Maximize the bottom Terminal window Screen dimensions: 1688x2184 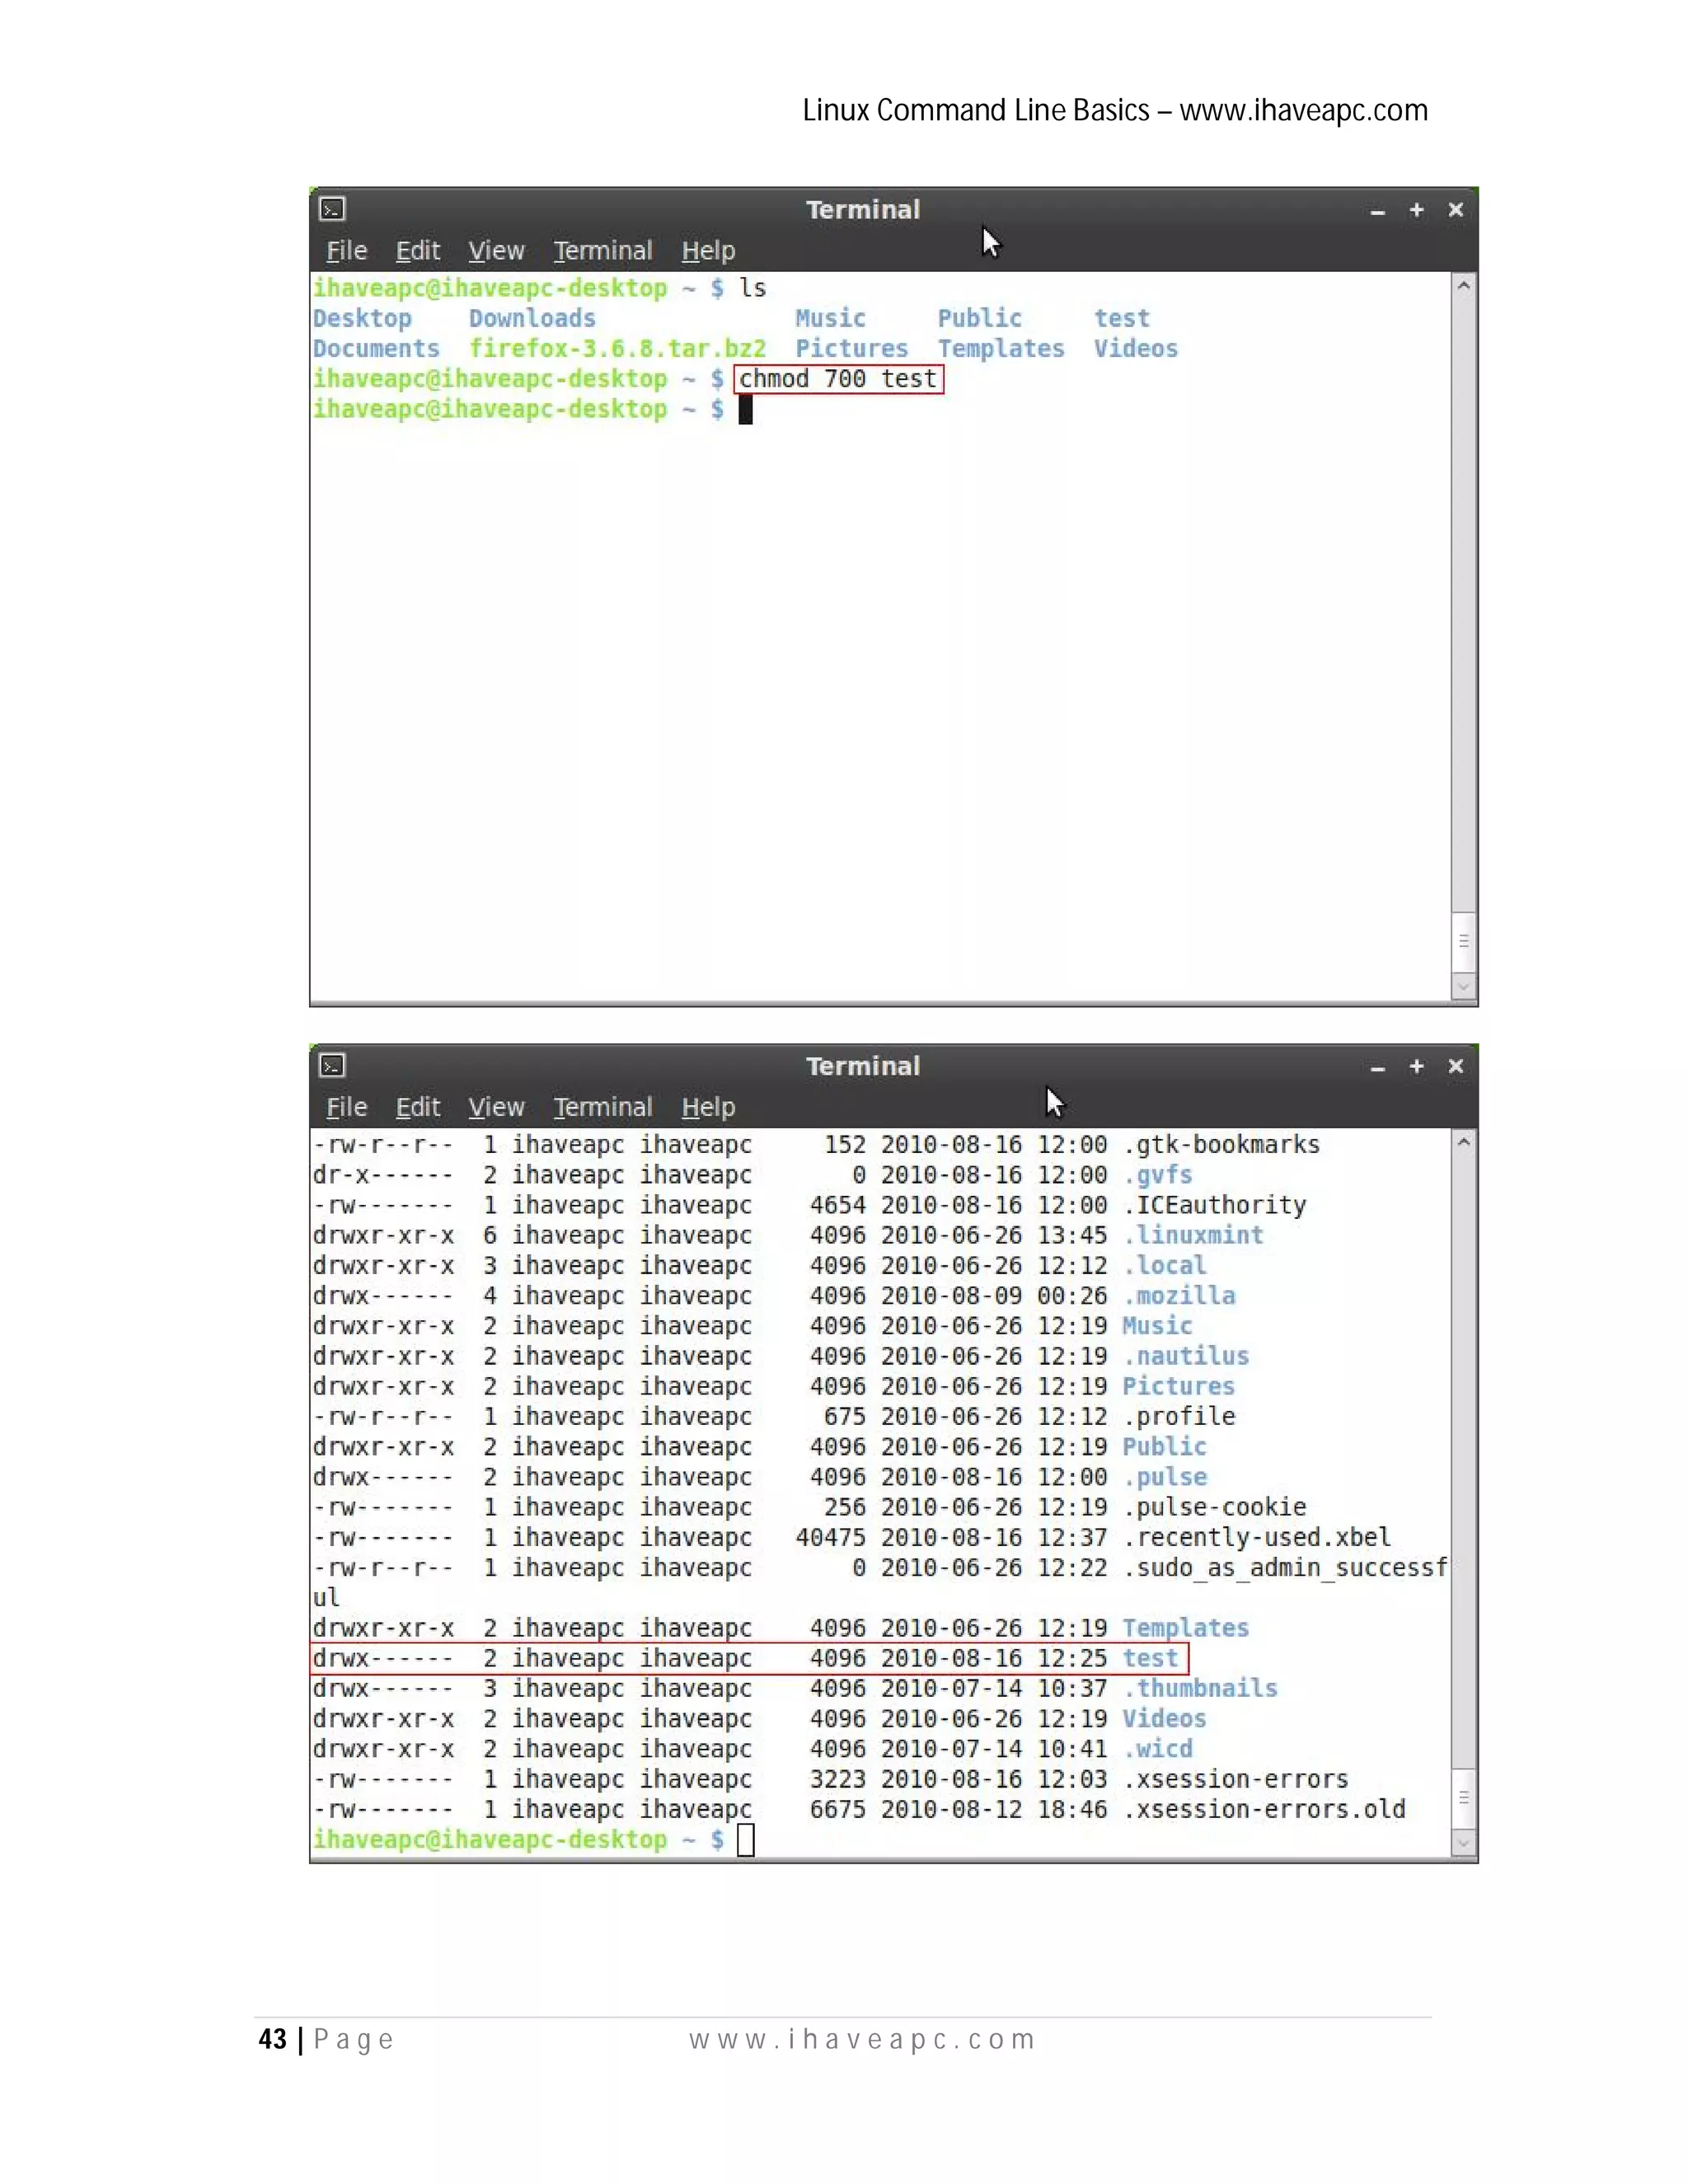tap(1416, 1067)
